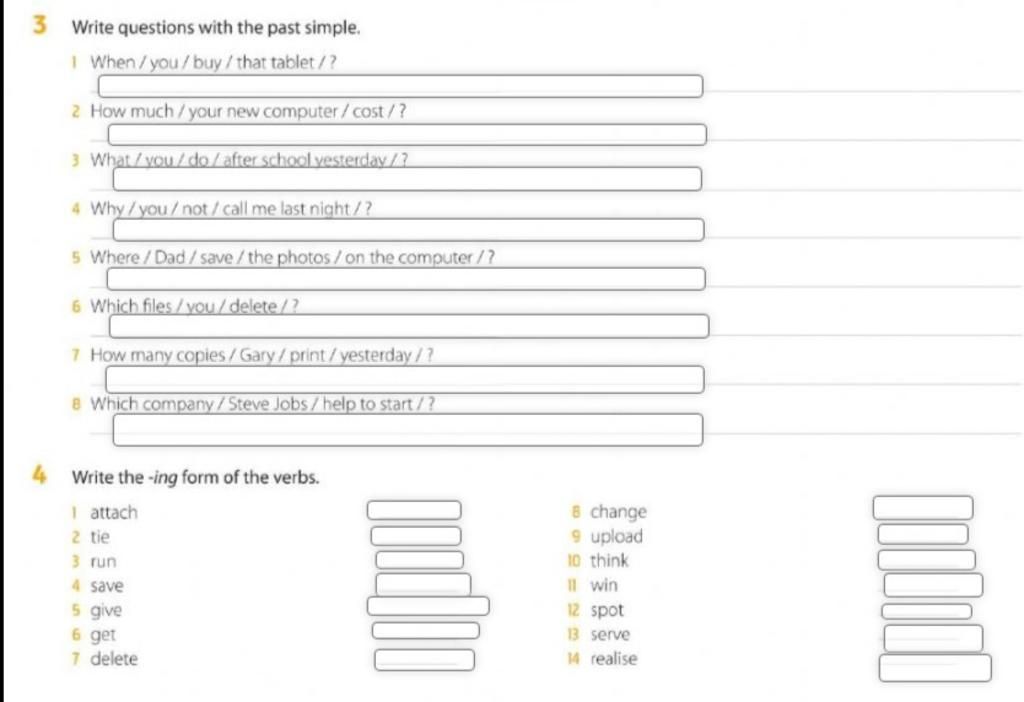Click answer box for 'How many copies / Gary'
Viewport: 1024px width, 702px height.
point(405,379)
